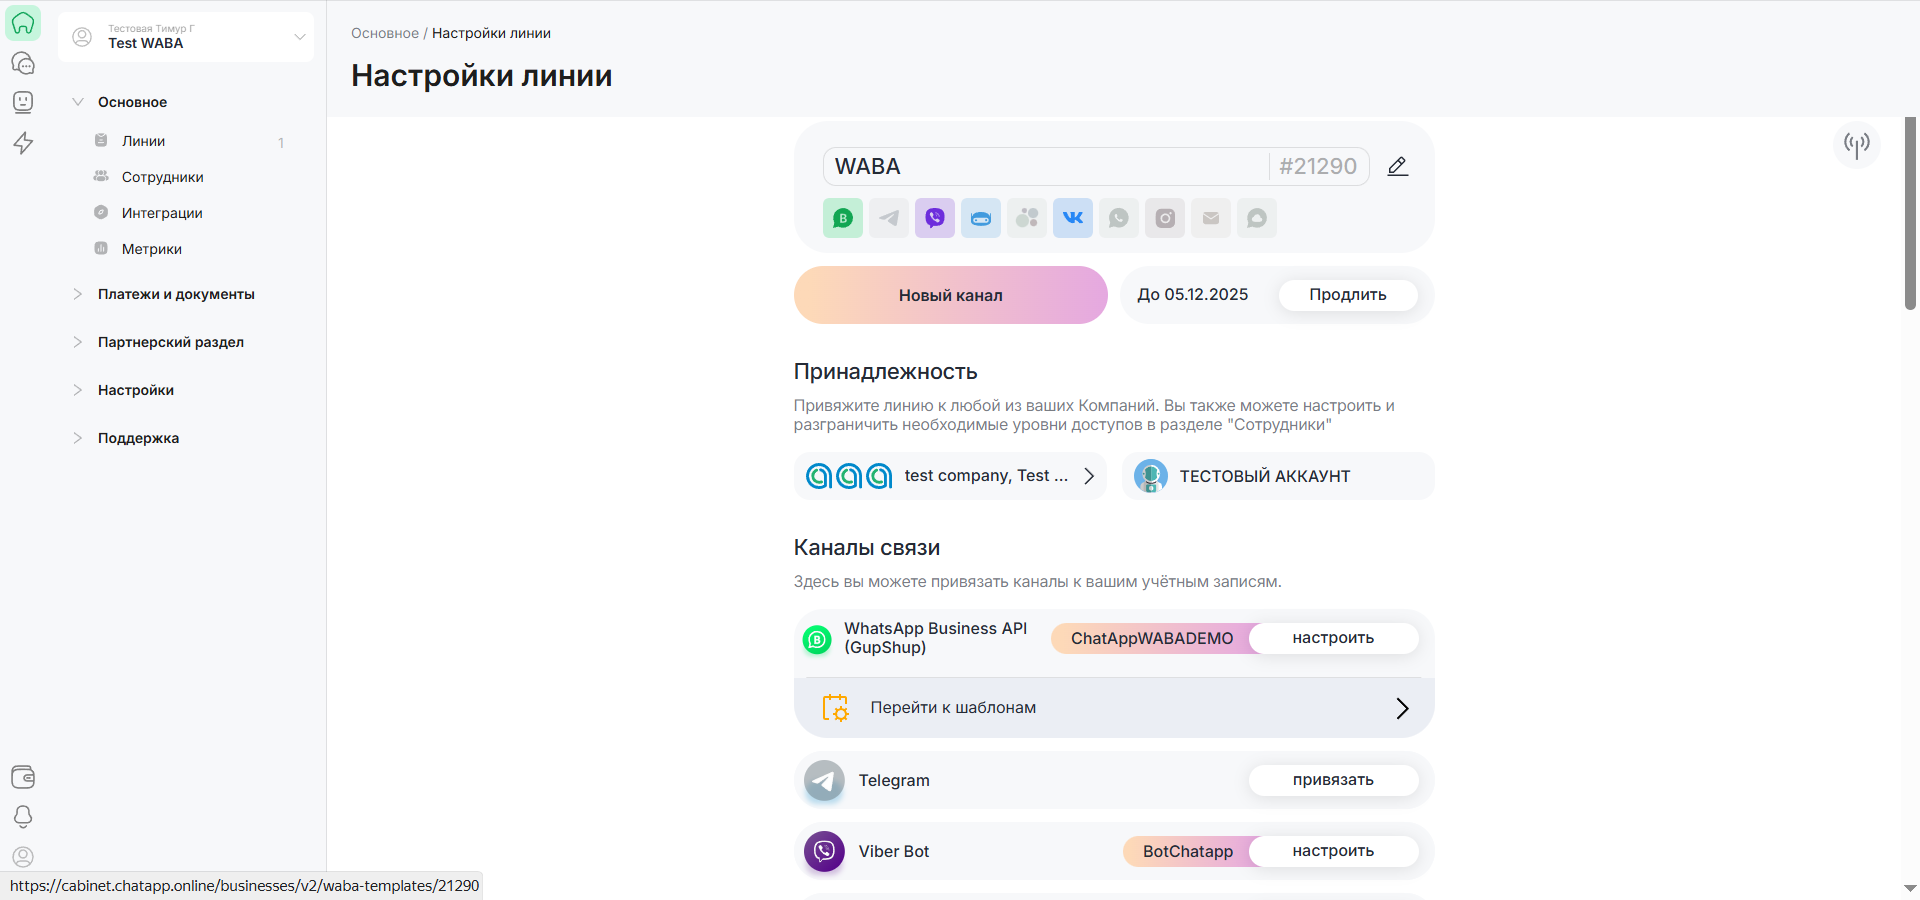The height and width of the screenshot is (900, 1920).
Task: Open the notifications bell icon
Action: click(x=23, y=817)
